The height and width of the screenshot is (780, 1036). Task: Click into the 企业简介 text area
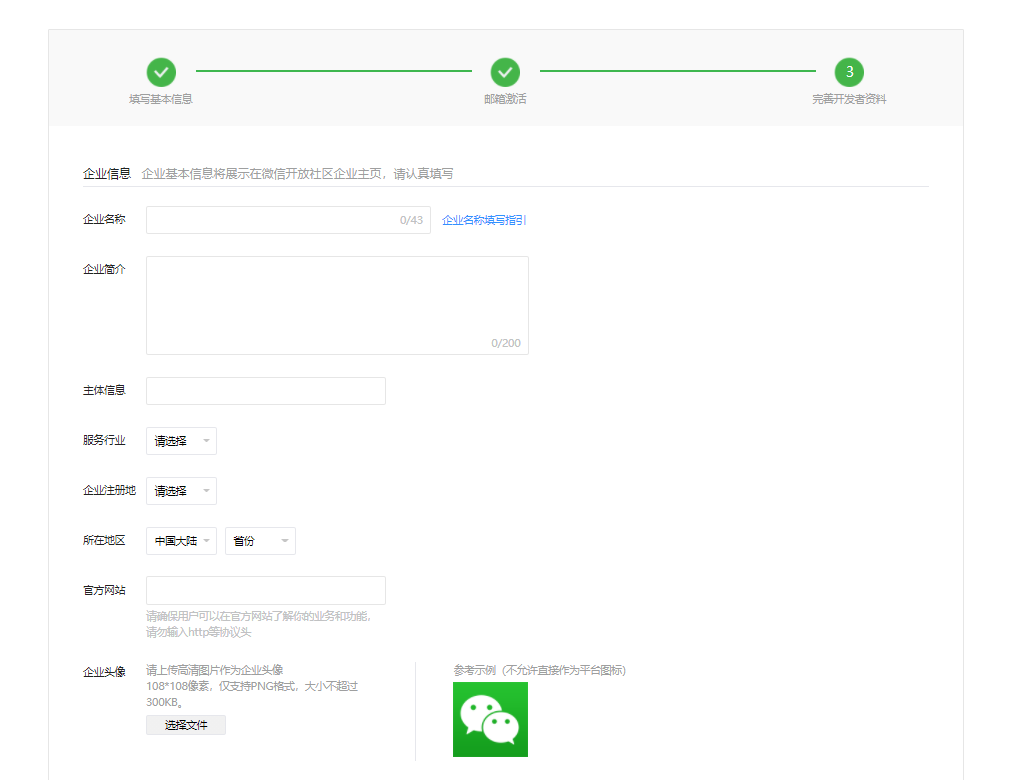point(337,305)
